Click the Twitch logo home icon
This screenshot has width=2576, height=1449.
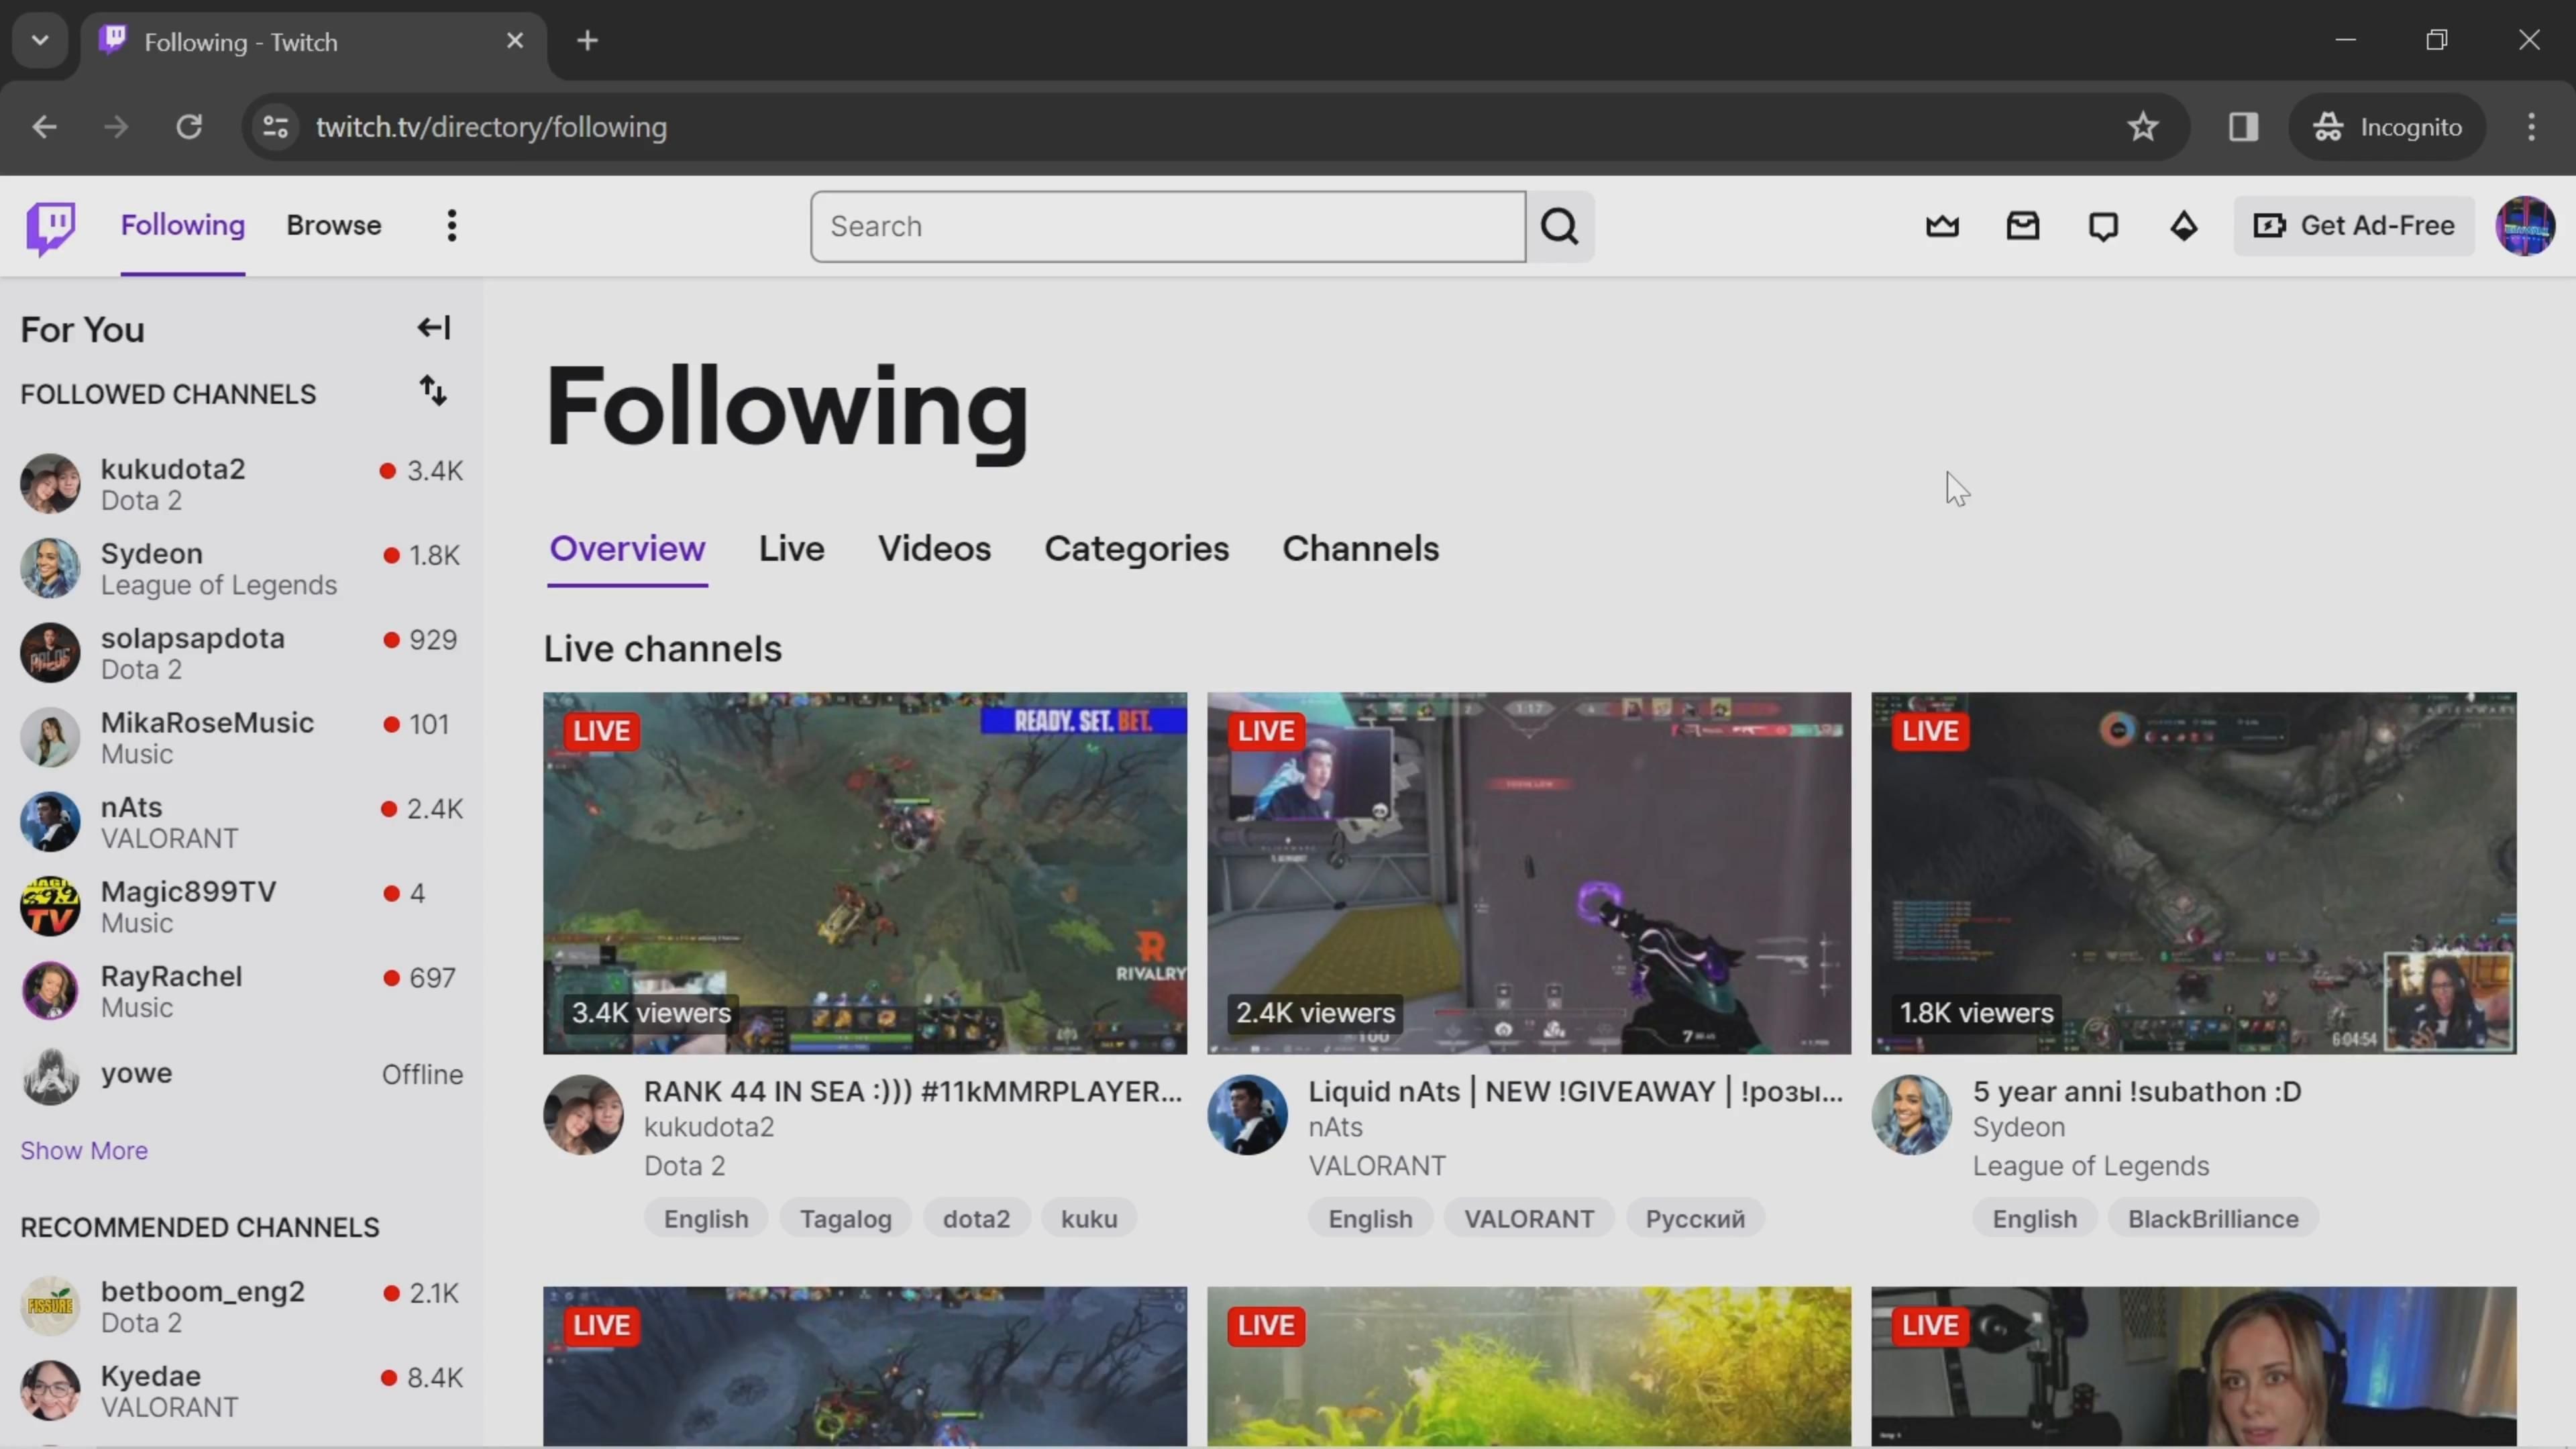pyautogui.click(x=50, y=227)
